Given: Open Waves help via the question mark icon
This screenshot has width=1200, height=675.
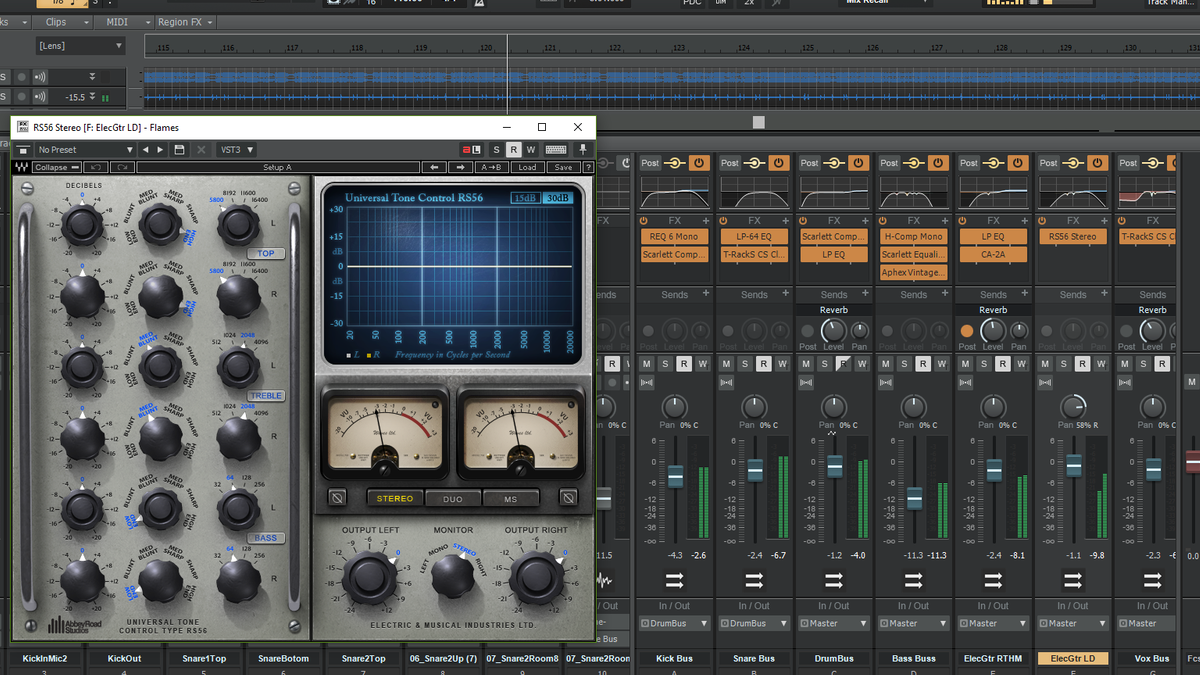Looking at the screenshot, I should coord(589,167).
